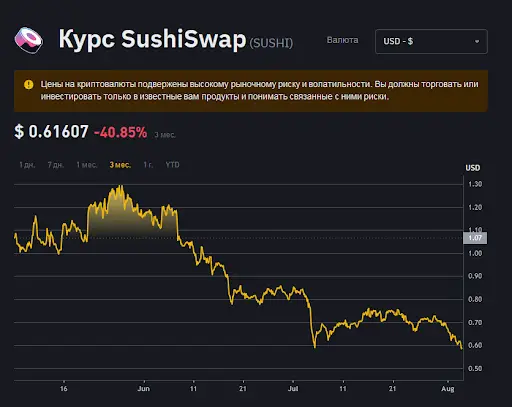The height and width of the screenshot is (407, 512).
Task: Select the 1 мес. time range
Action: pos(87,165)
